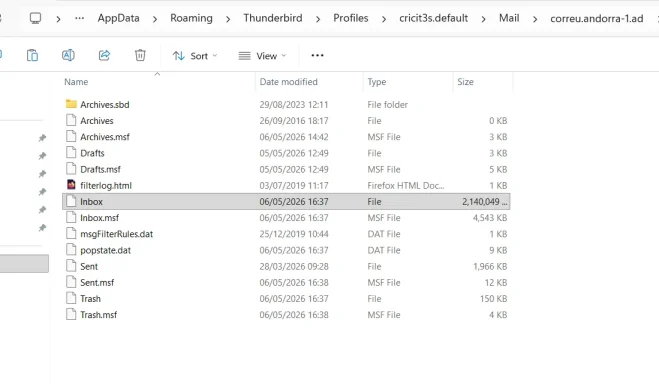Select the Sent.msf file icon
The image size is (659, 384).
(x=71, y=282)
